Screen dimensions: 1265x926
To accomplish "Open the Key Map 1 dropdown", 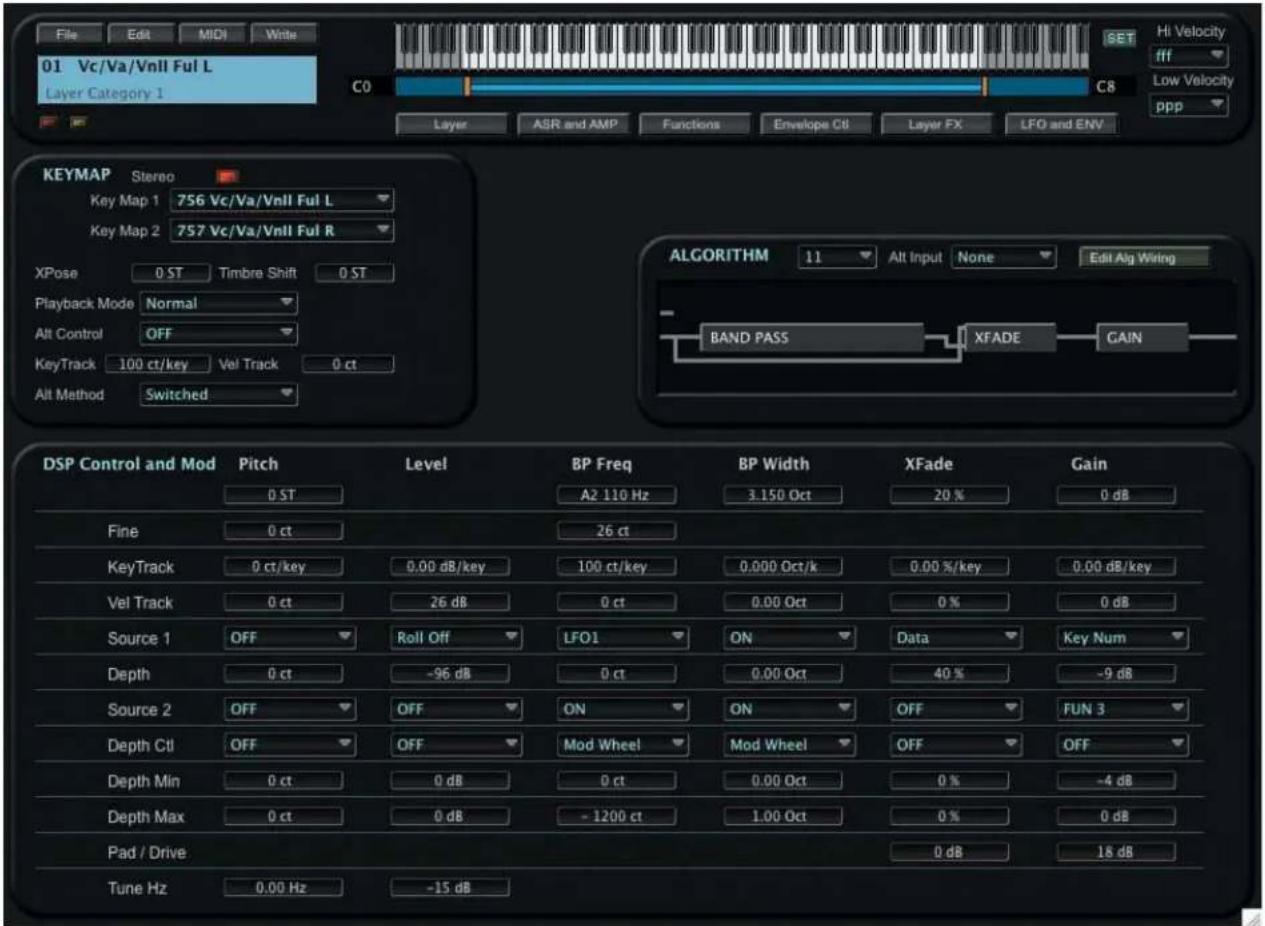I will pyautogui.click(x=282, y=200).
